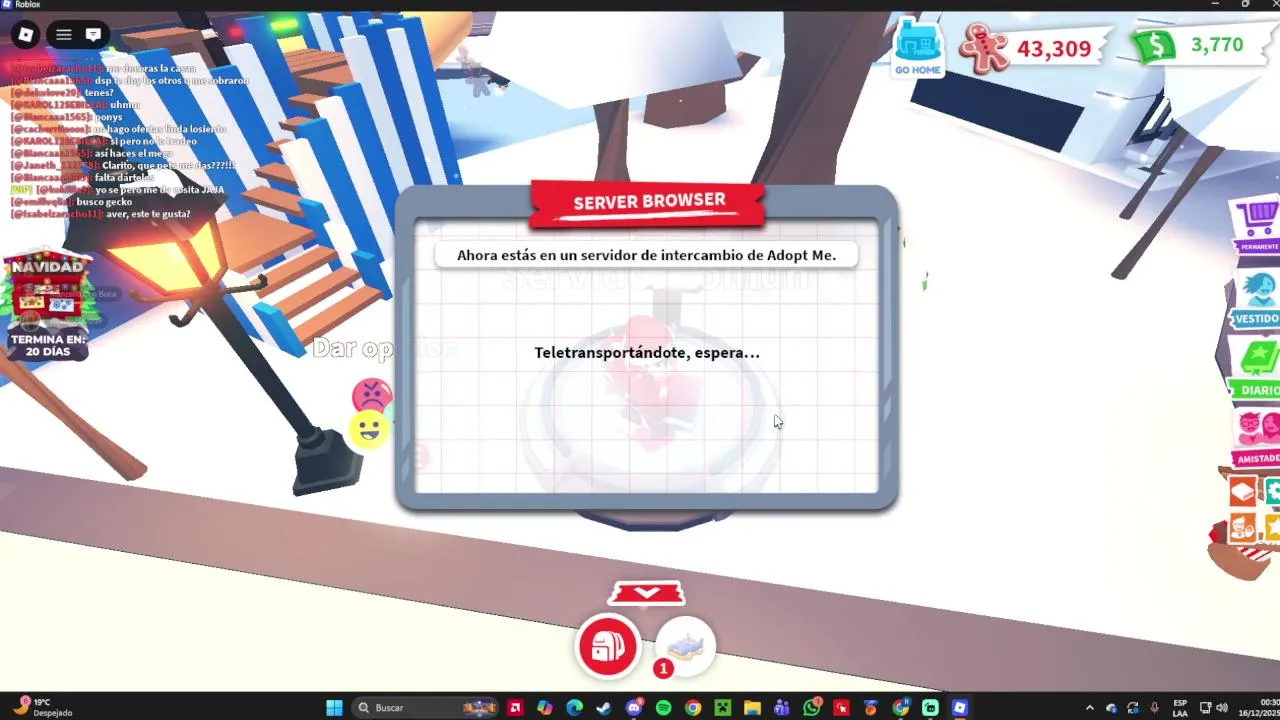This screenshot has height=720, width=1280.
Task: Open the shopping cart shop
Action: [1257, 226]
